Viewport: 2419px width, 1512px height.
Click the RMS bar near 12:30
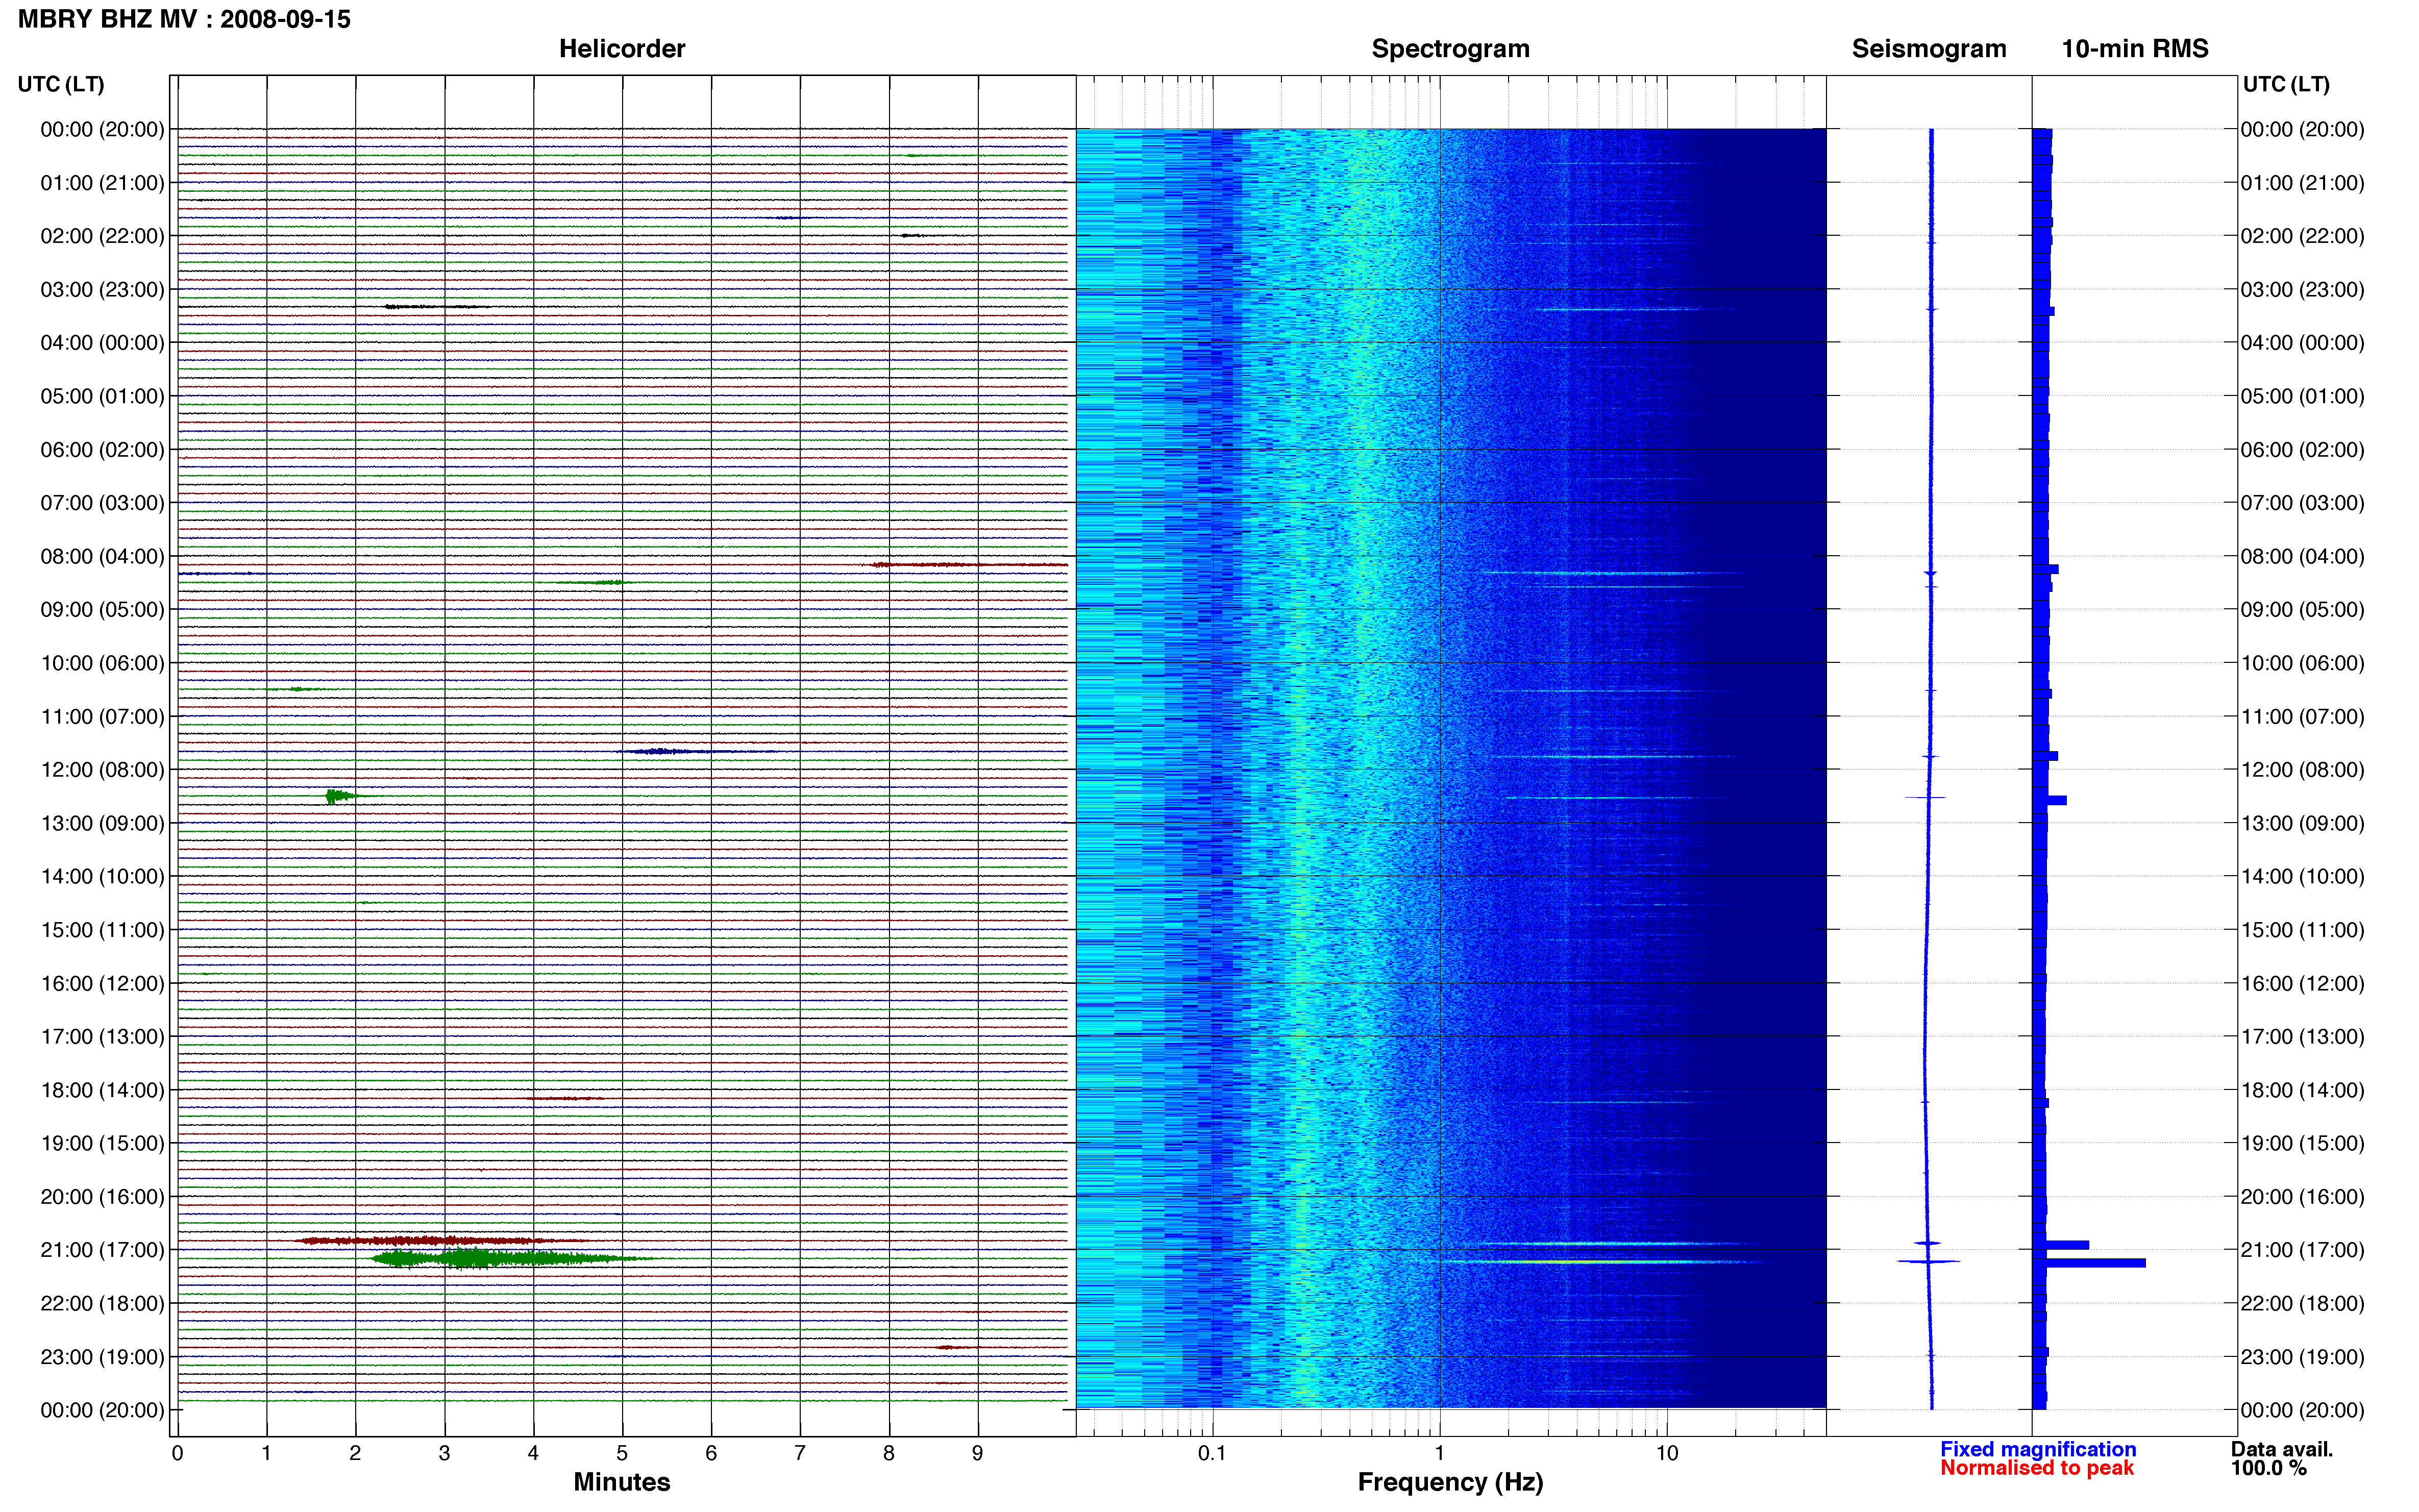pyautogui.click(x=2050, y=800)
